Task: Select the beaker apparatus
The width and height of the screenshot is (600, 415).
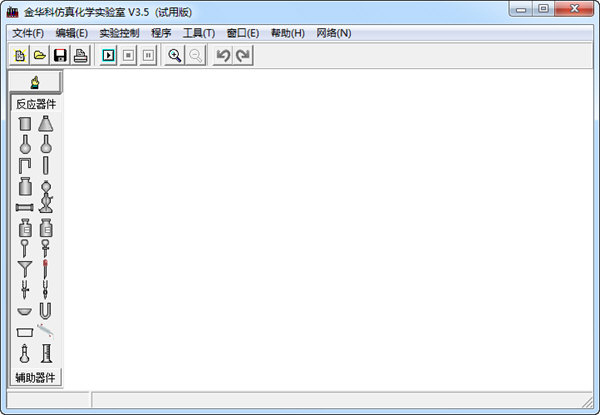Action: click(25, 124)
